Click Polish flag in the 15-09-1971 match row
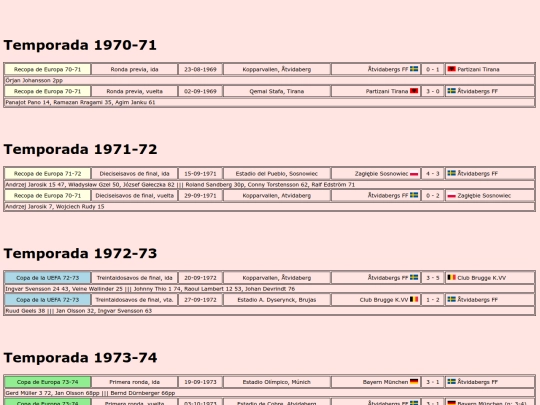This screenshot has width=540, height=405. click(x=414, y=173)
